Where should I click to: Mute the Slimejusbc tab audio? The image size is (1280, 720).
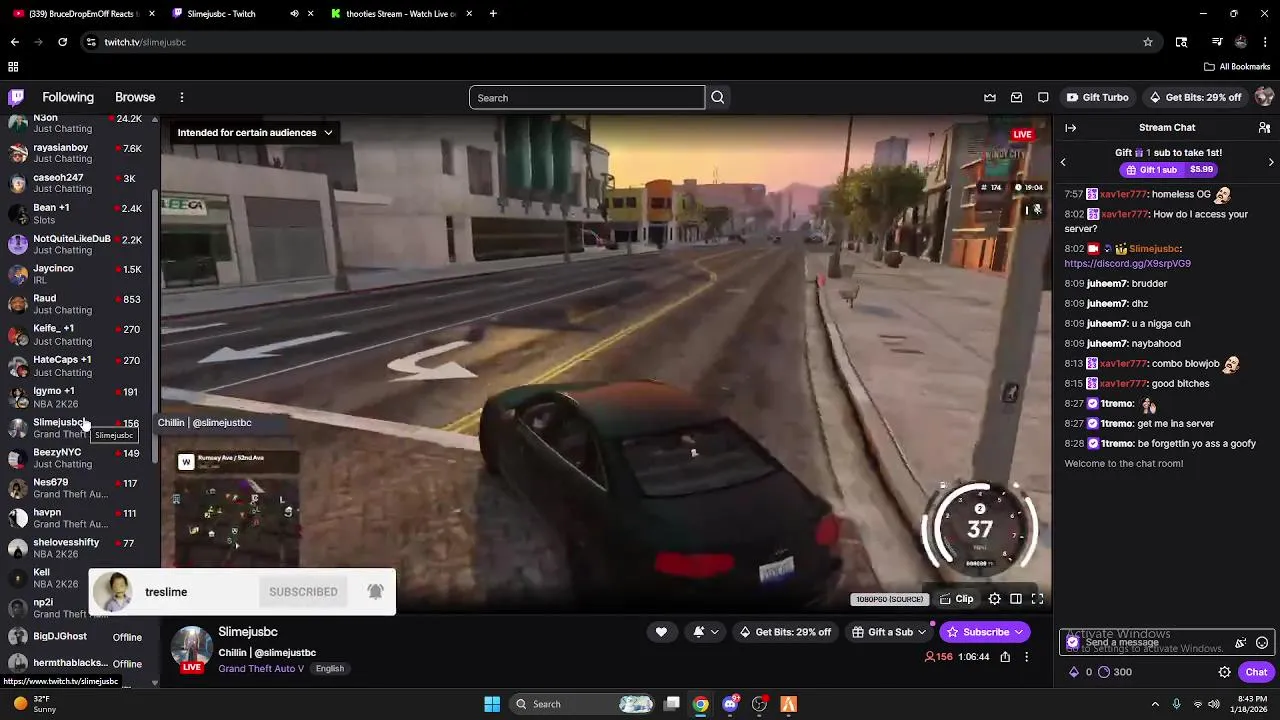coord(294,14)
